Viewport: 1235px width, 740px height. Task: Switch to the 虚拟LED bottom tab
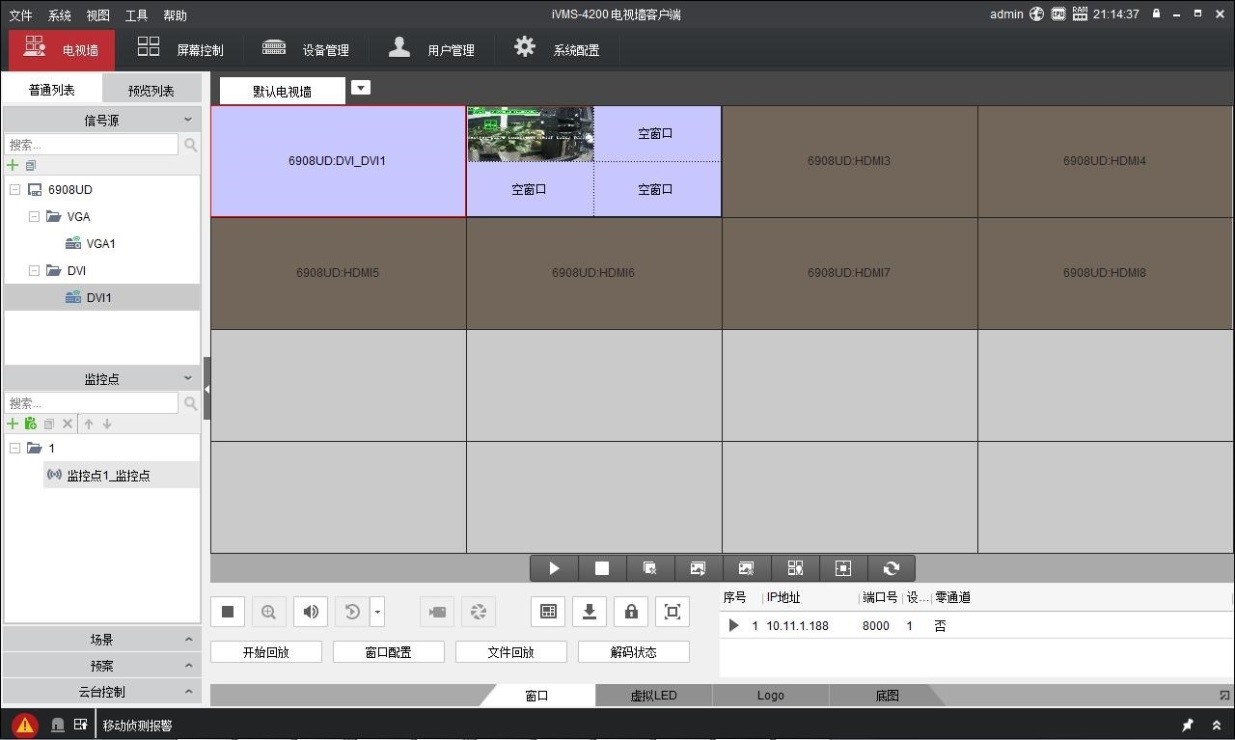(653, 696)
